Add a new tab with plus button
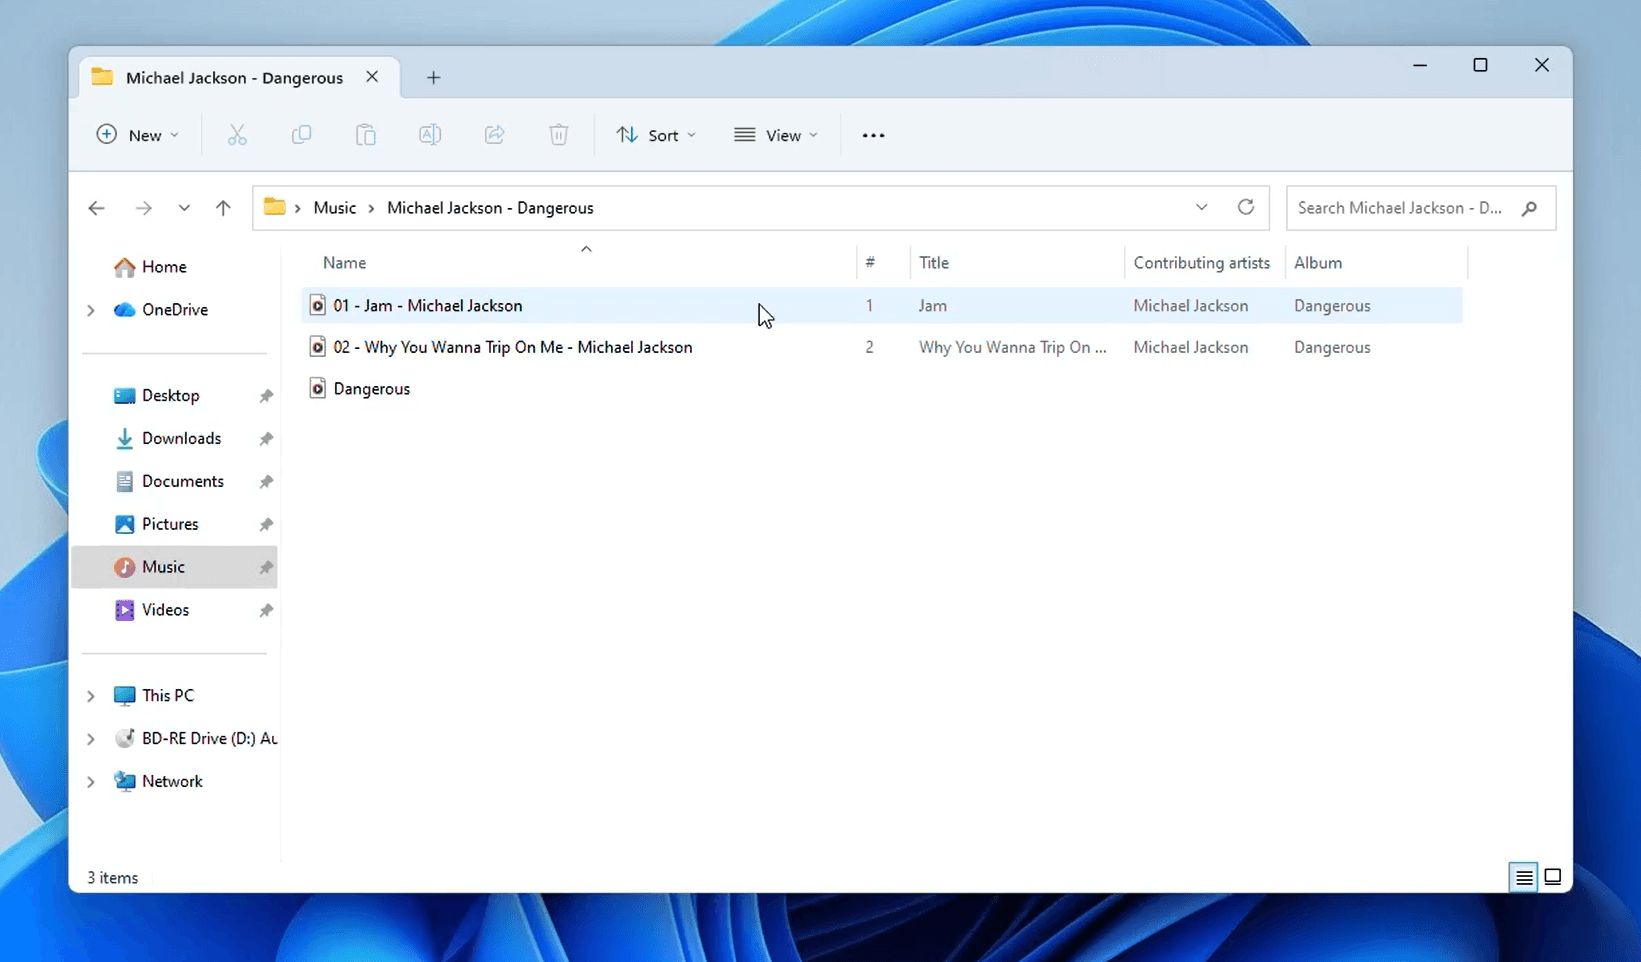Viewport: 1641px width, 962px height. (x=433, y=78)
